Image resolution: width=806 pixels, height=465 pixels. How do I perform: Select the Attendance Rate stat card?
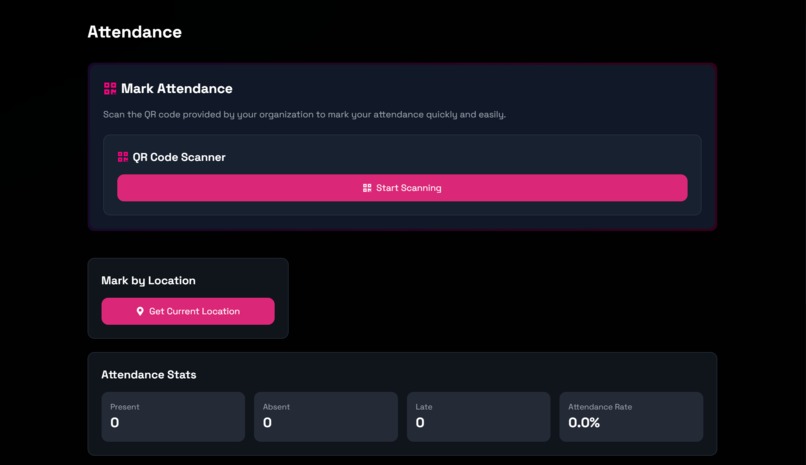click(631, 417)
